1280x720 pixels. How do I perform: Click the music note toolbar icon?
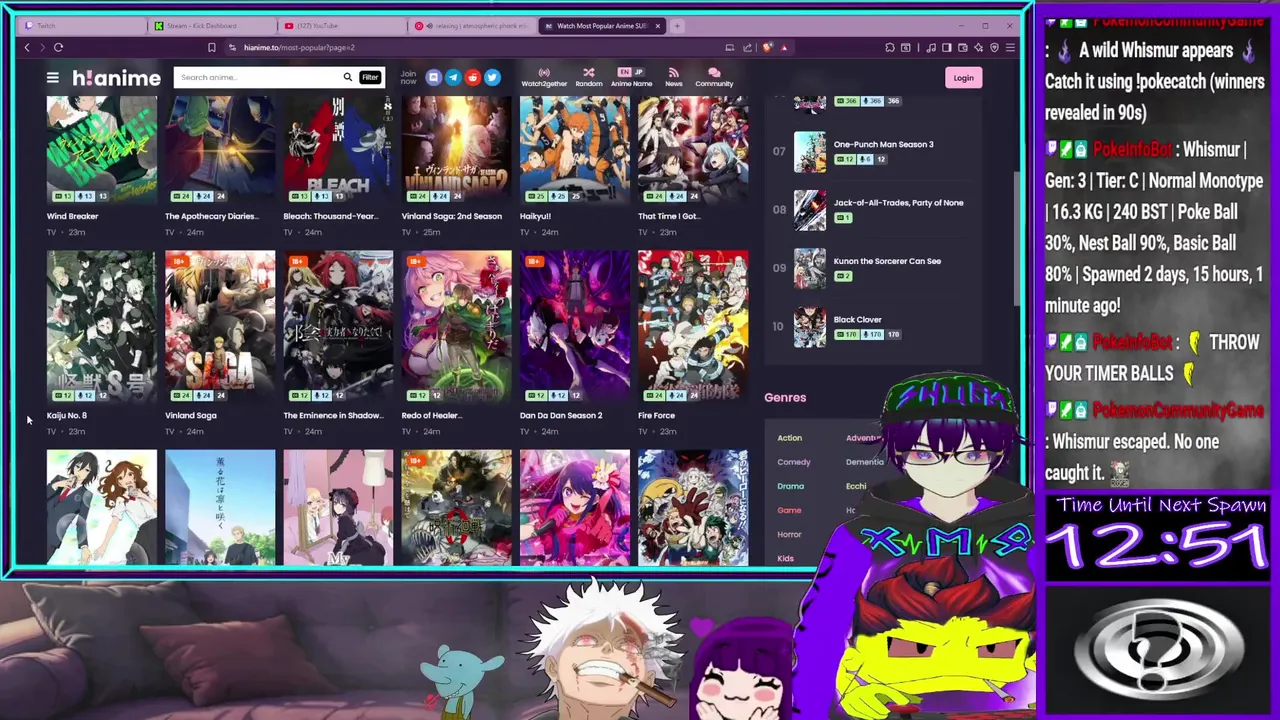(x=931, y=47)
